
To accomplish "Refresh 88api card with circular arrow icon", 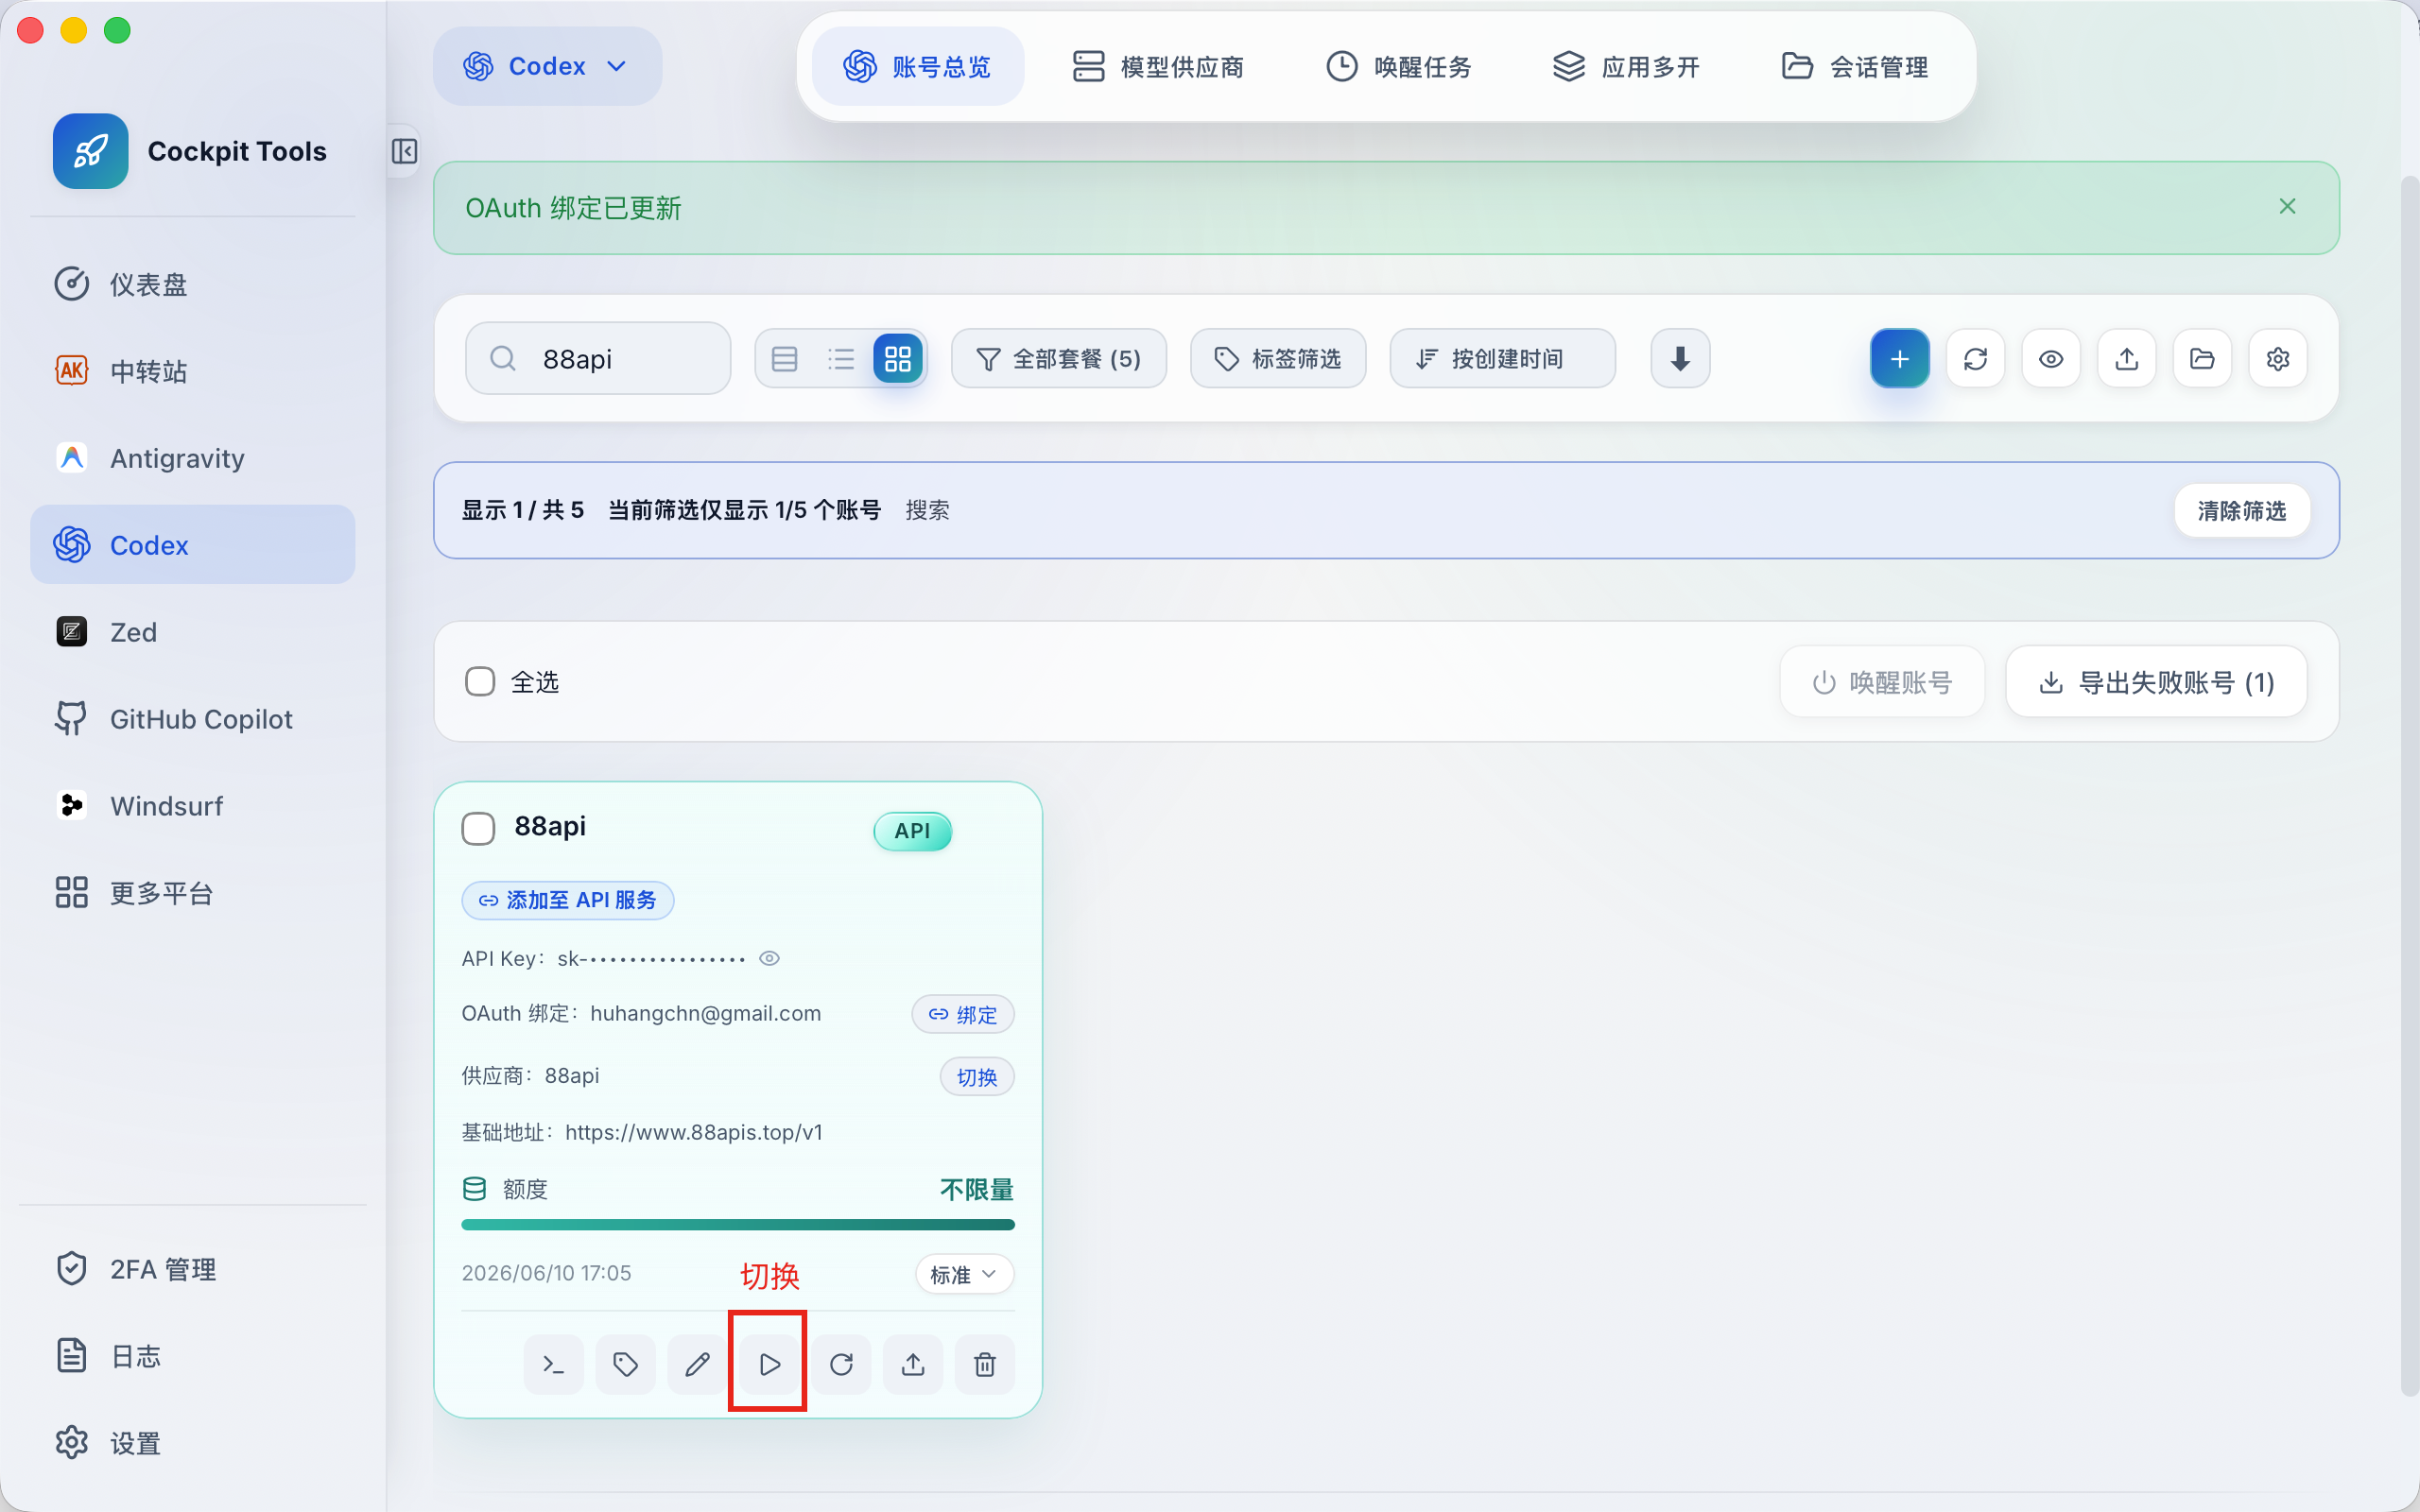I will pyautogui.click(x=841, y=1364).
